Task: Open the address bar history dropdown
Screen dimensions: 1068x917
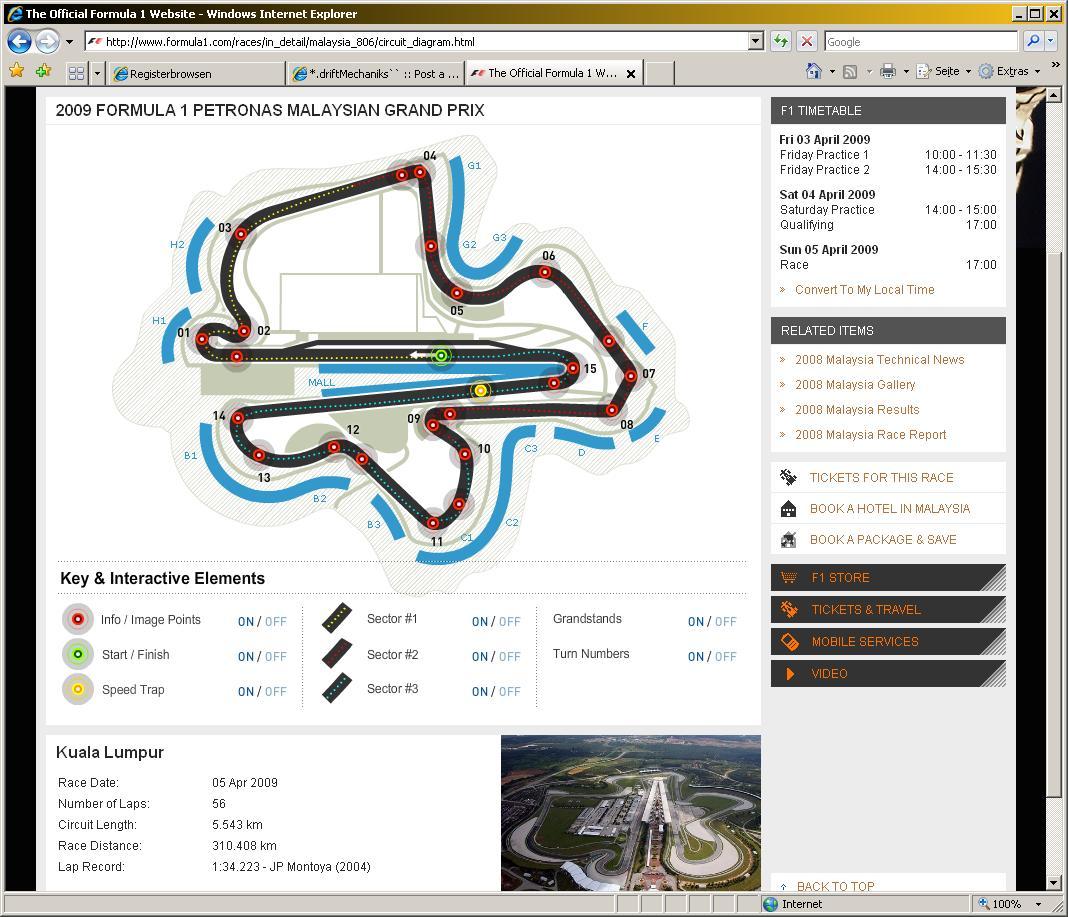Action: pos(755,42)
